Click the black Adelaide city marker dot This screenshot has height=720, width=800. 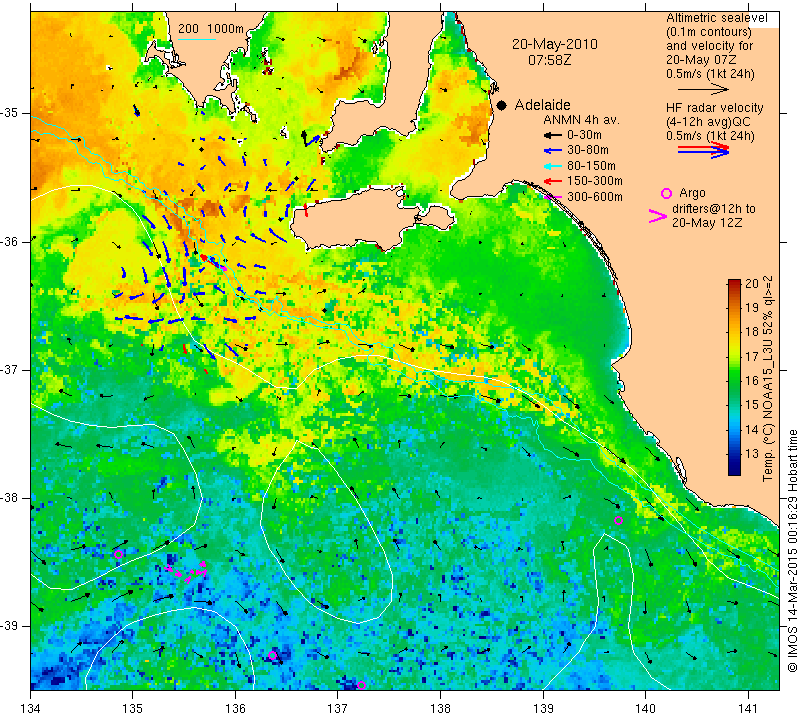502,105
